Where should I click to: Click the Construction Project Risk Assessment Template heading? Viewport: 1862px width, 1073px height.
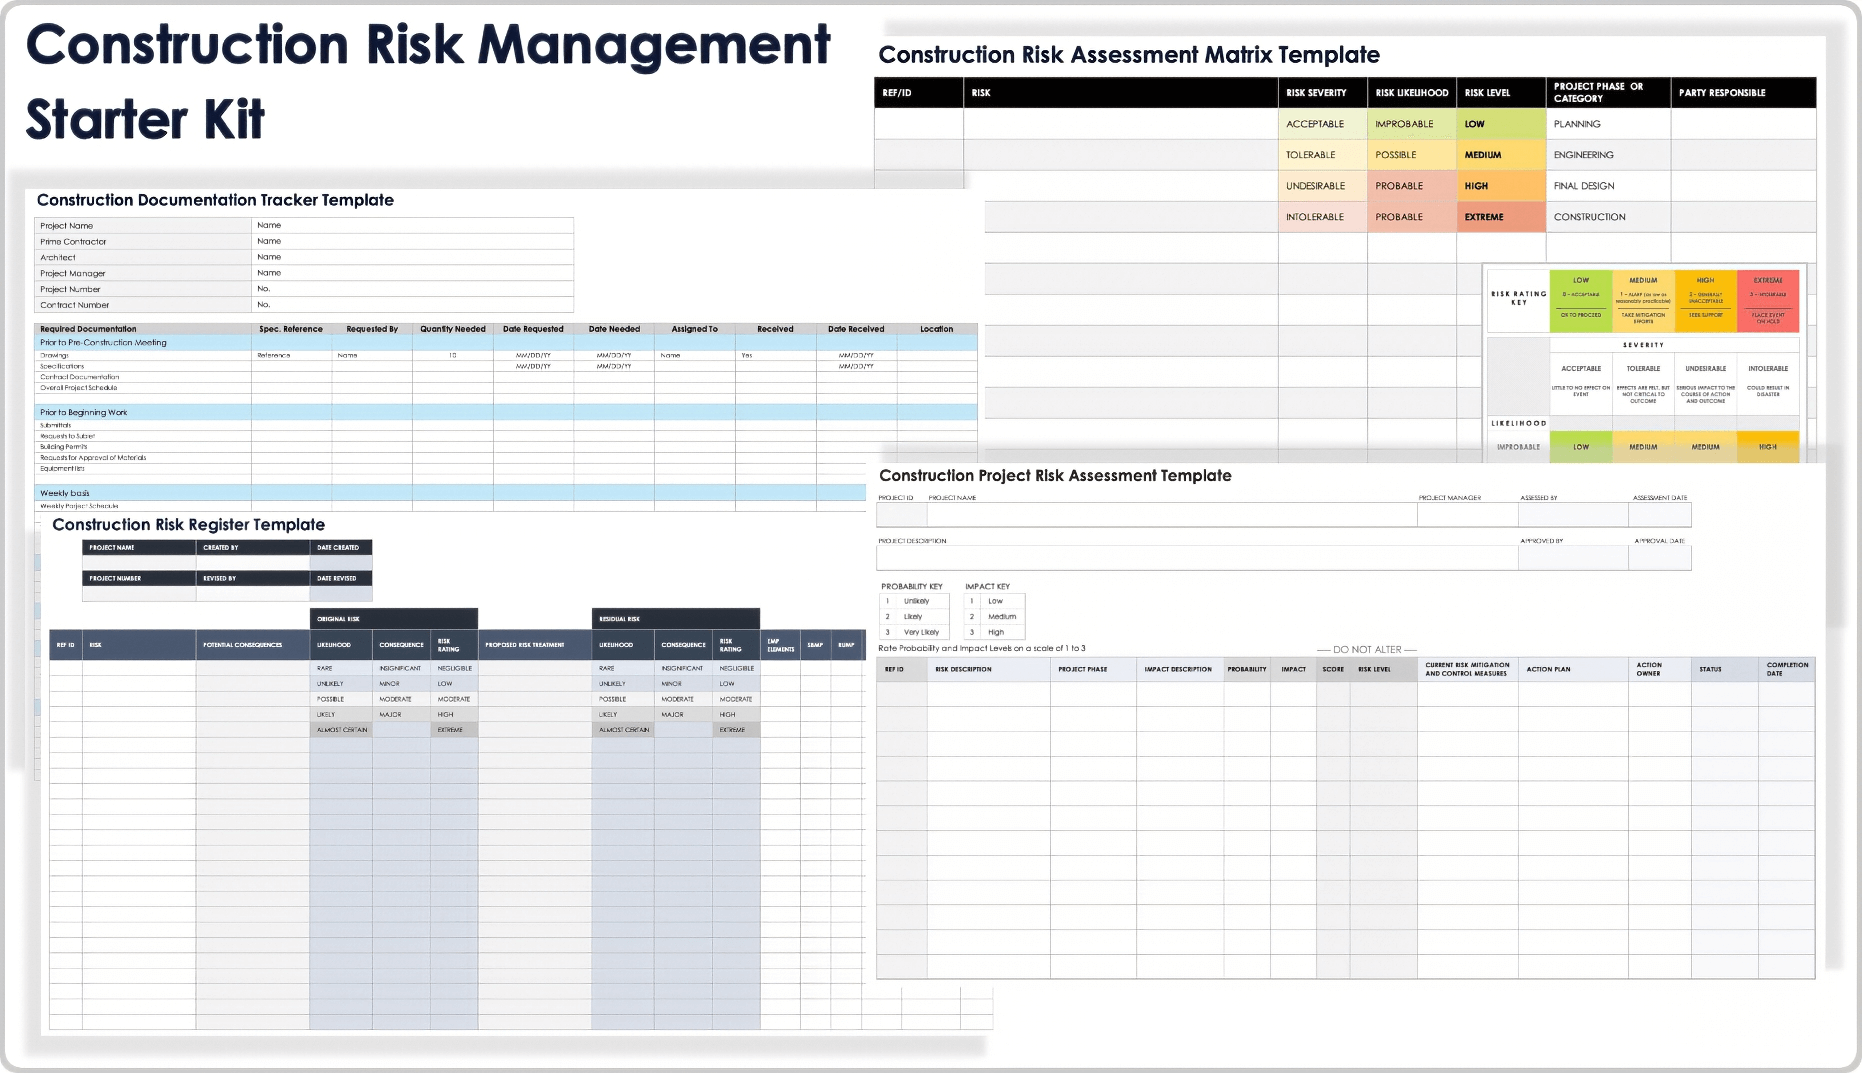pyautogui.click(x=1054, y=475)
